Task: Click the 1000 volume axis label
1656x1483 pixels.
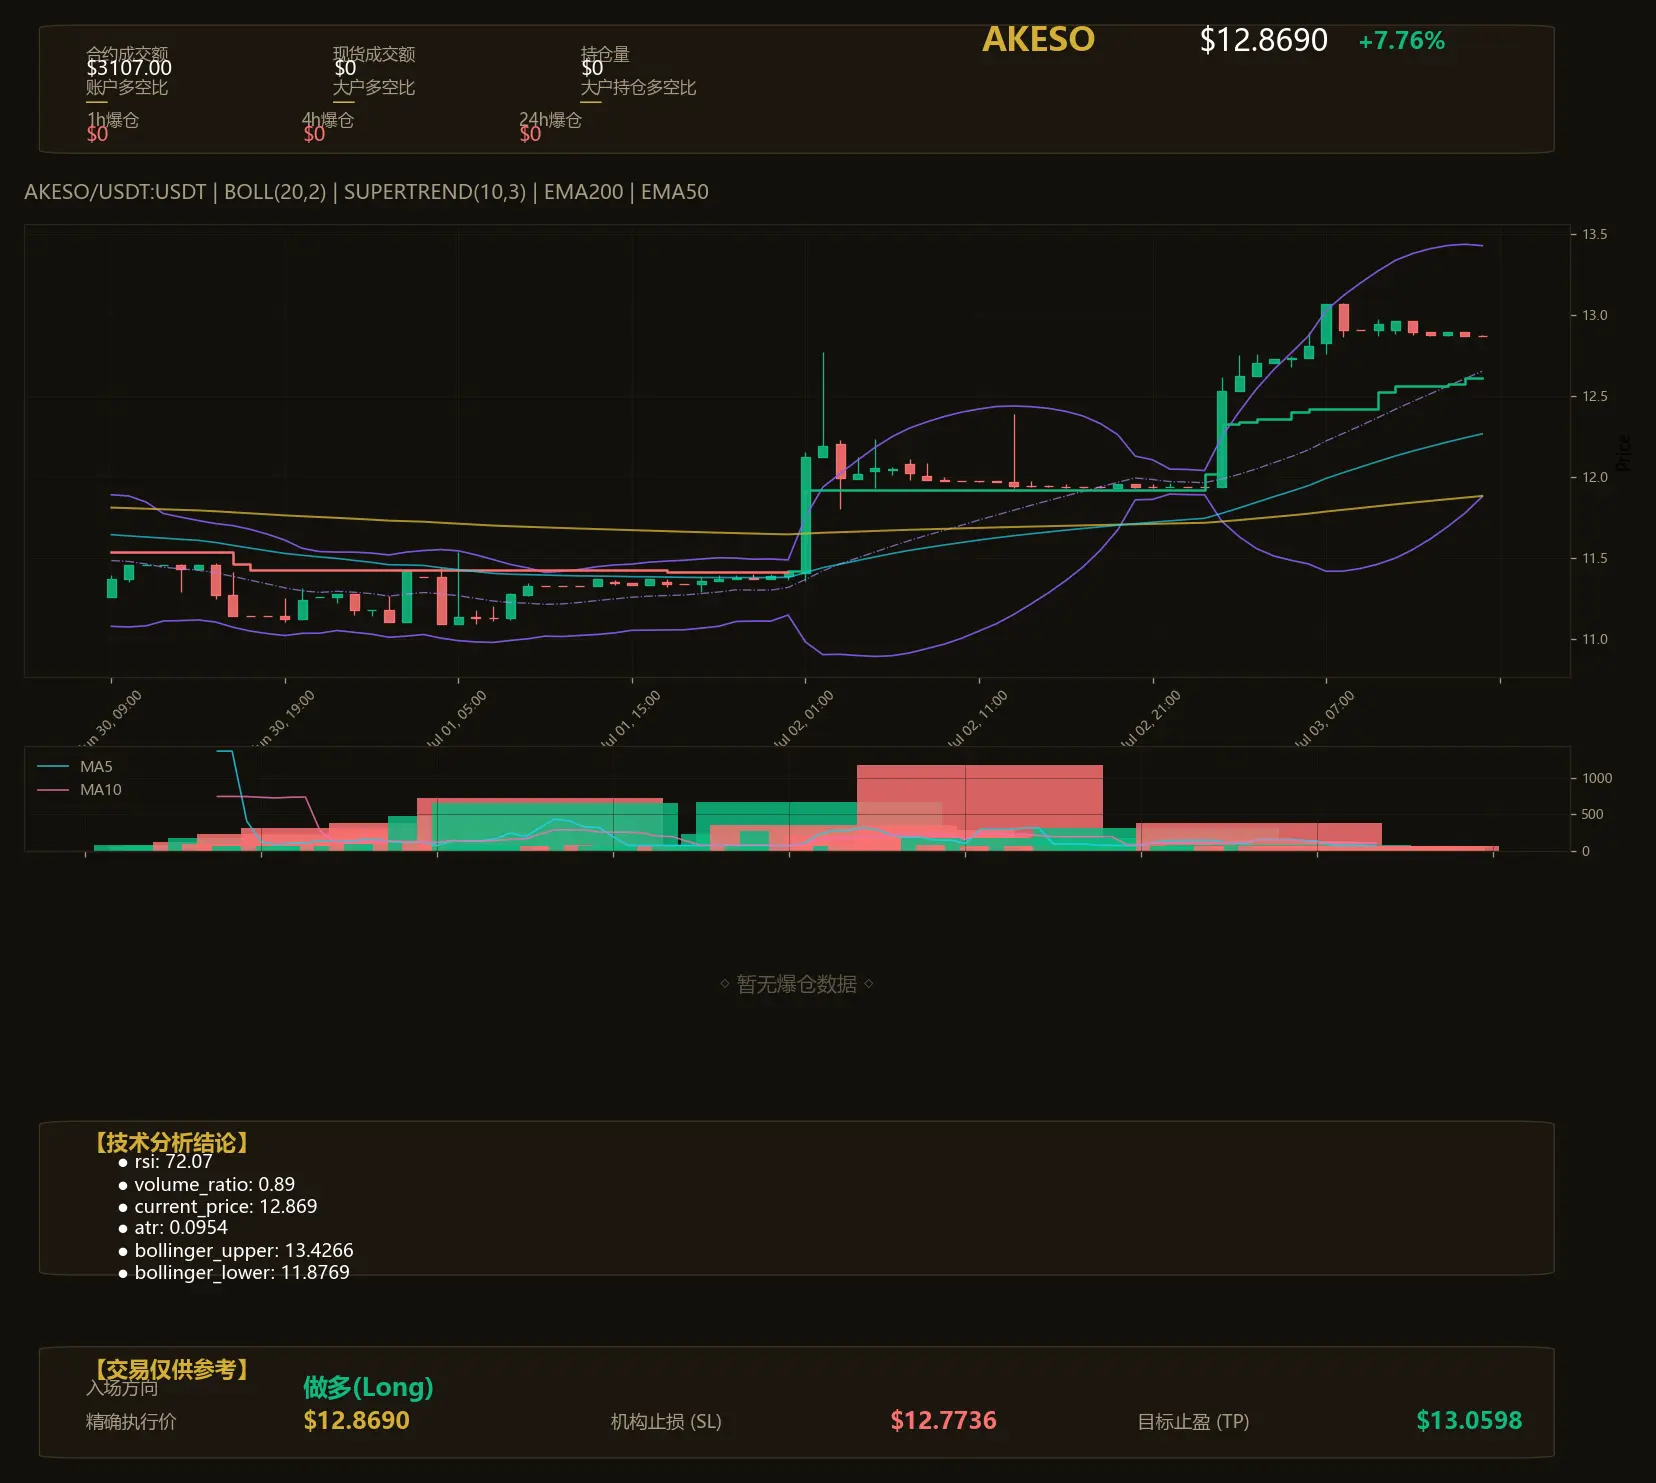Action: pos(1597,778)
